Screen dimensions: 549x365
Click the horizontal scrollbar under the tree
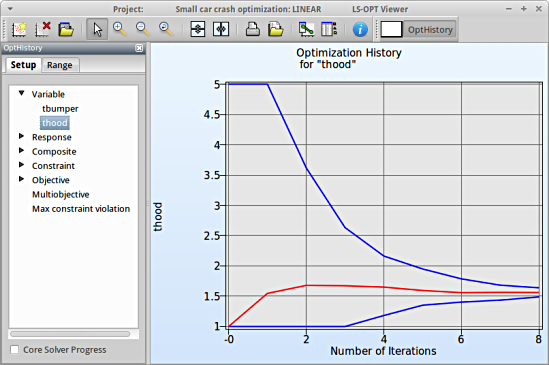[70, 334]
